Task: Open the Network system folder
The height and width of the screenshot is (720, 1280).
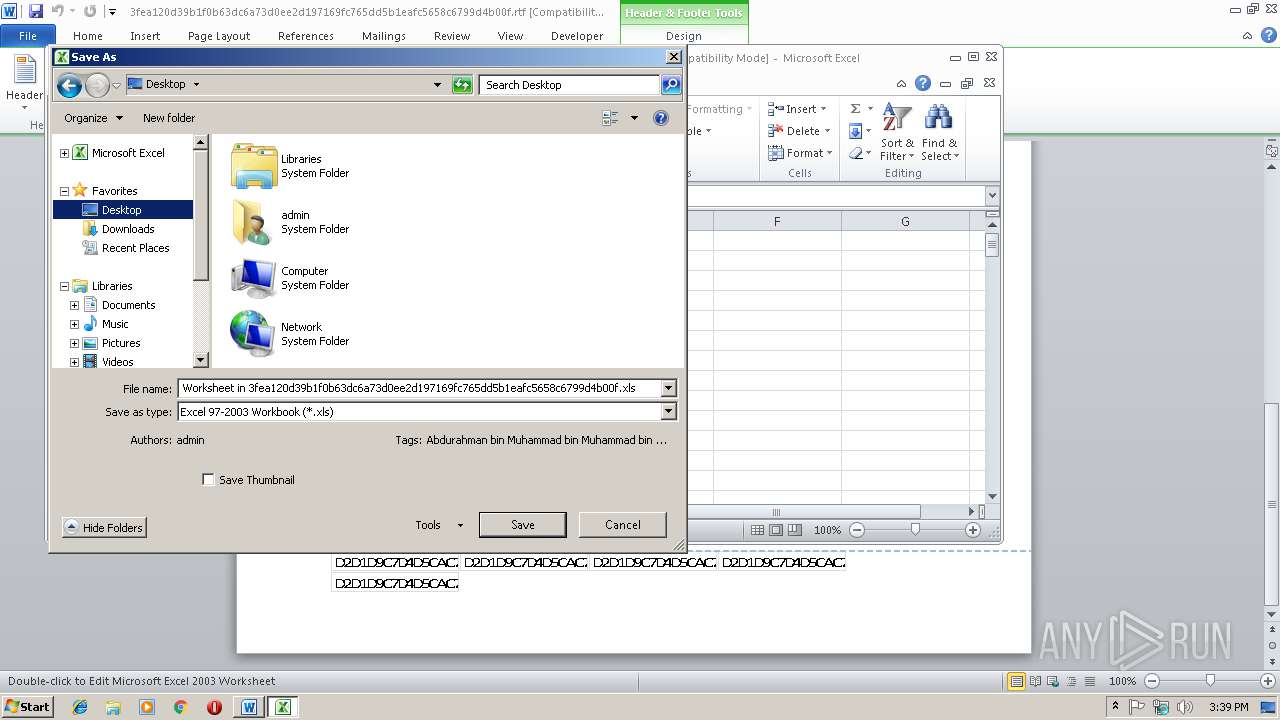Action: pyautogui.click(x=254, y=334)
